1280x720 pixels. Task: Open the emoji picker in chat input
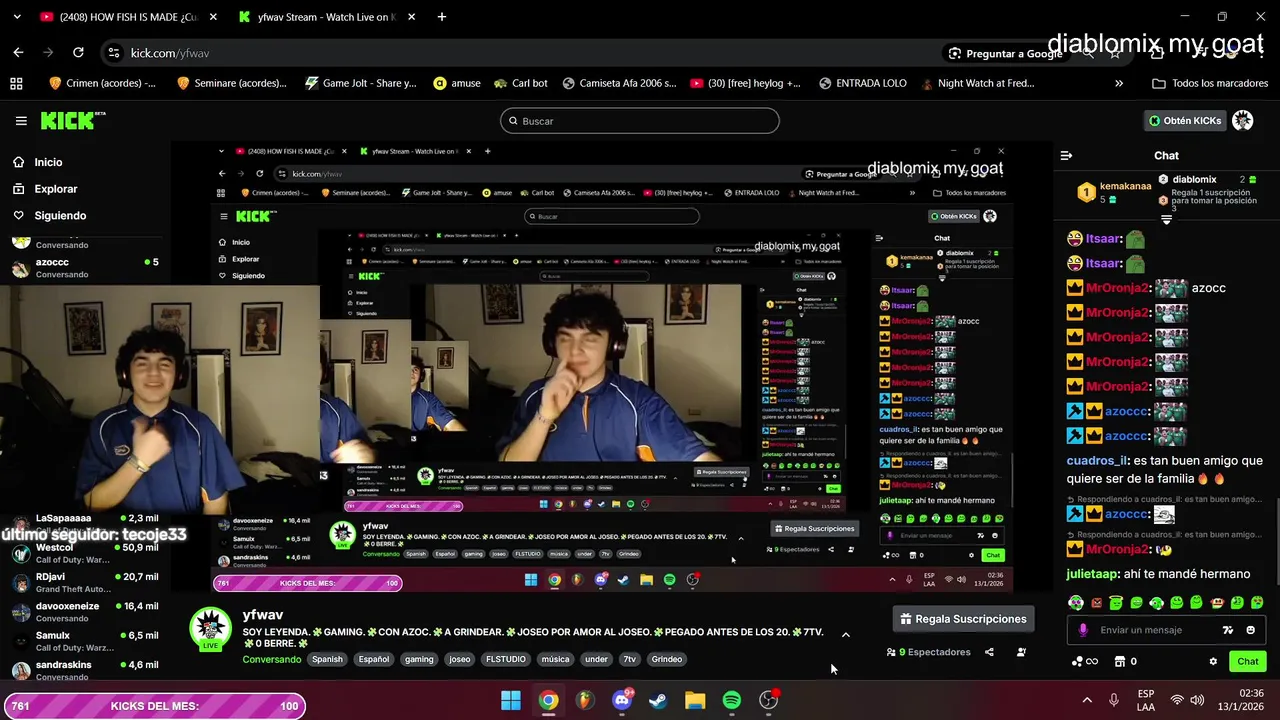click(1250, 630)
